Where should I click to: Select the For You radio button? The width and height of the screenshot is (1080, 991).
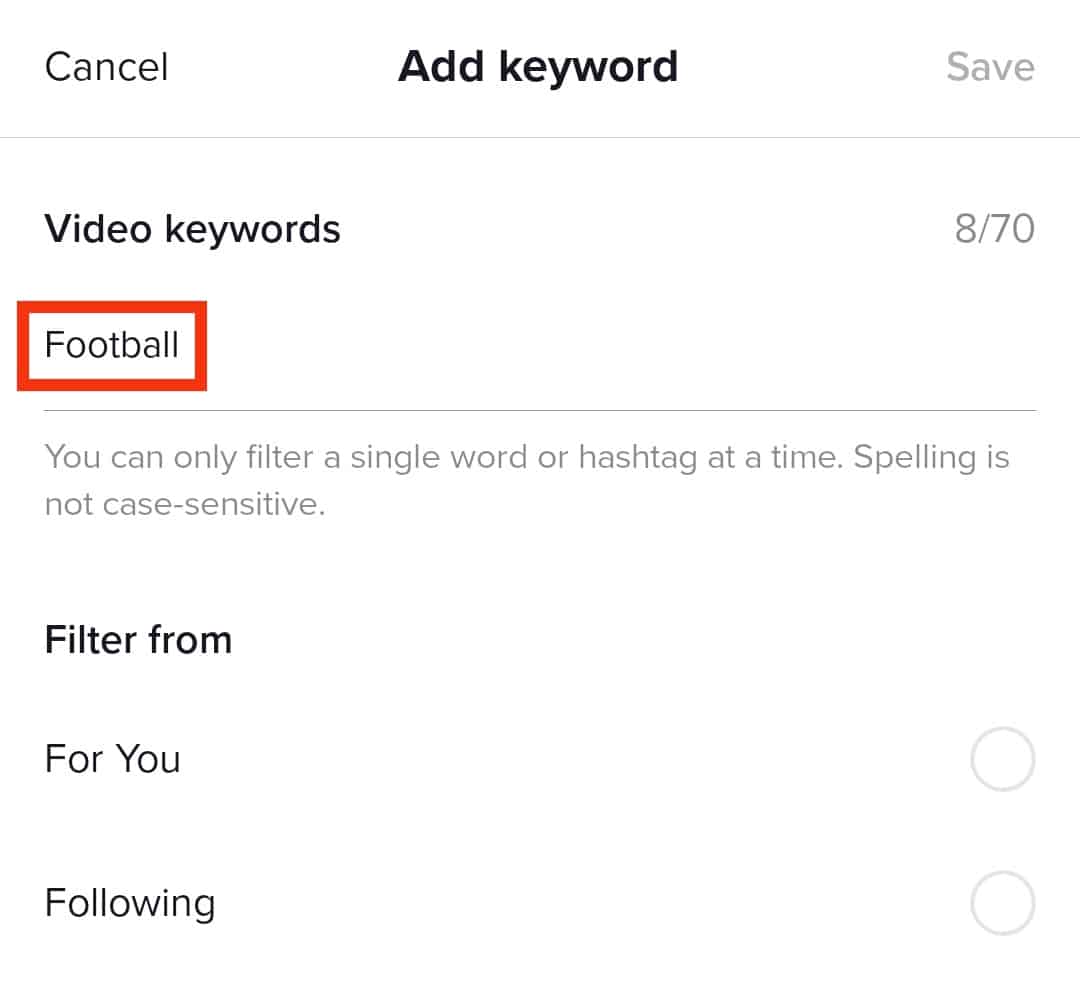click(1002, 760)
